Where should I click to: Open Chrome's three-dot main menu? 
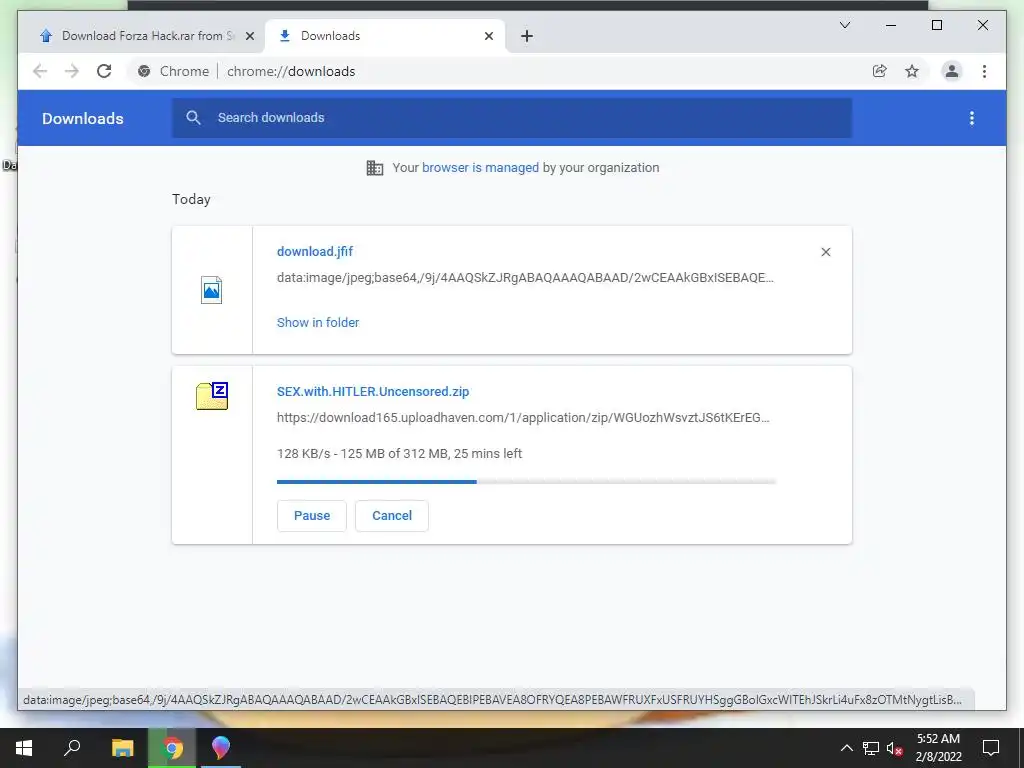coord(984,71)
